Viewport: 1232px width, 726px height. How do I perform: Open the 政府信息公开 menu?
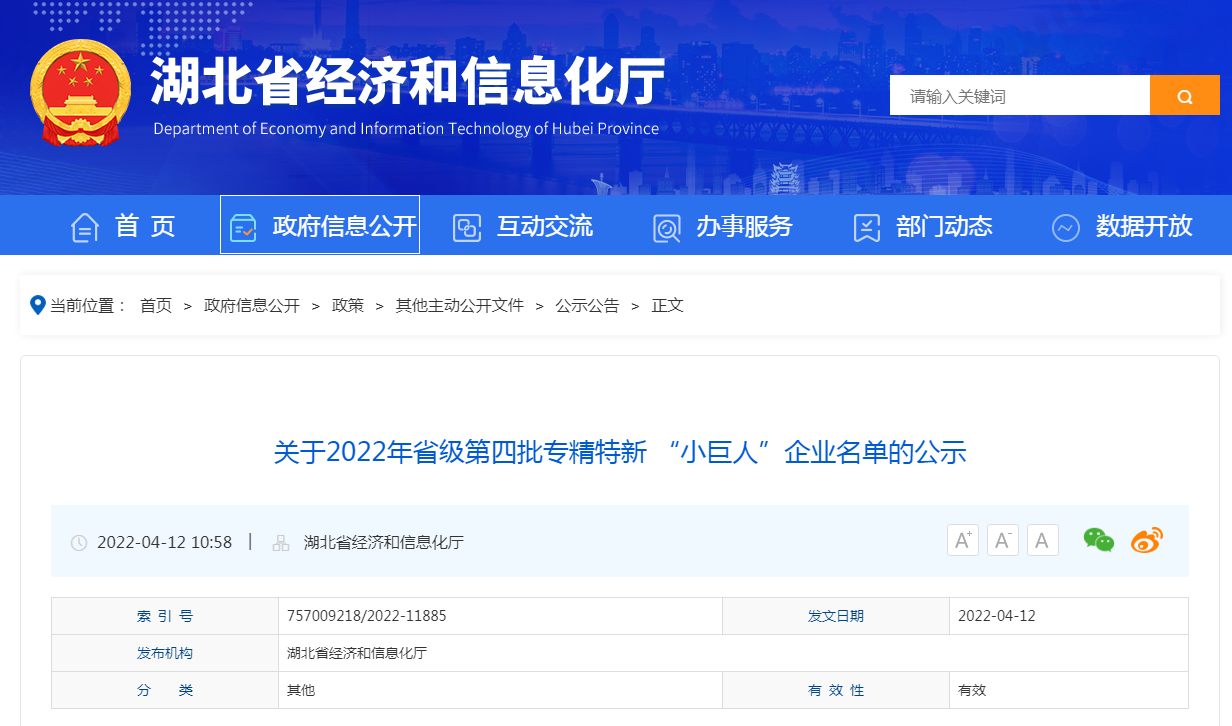coord(320,226)
